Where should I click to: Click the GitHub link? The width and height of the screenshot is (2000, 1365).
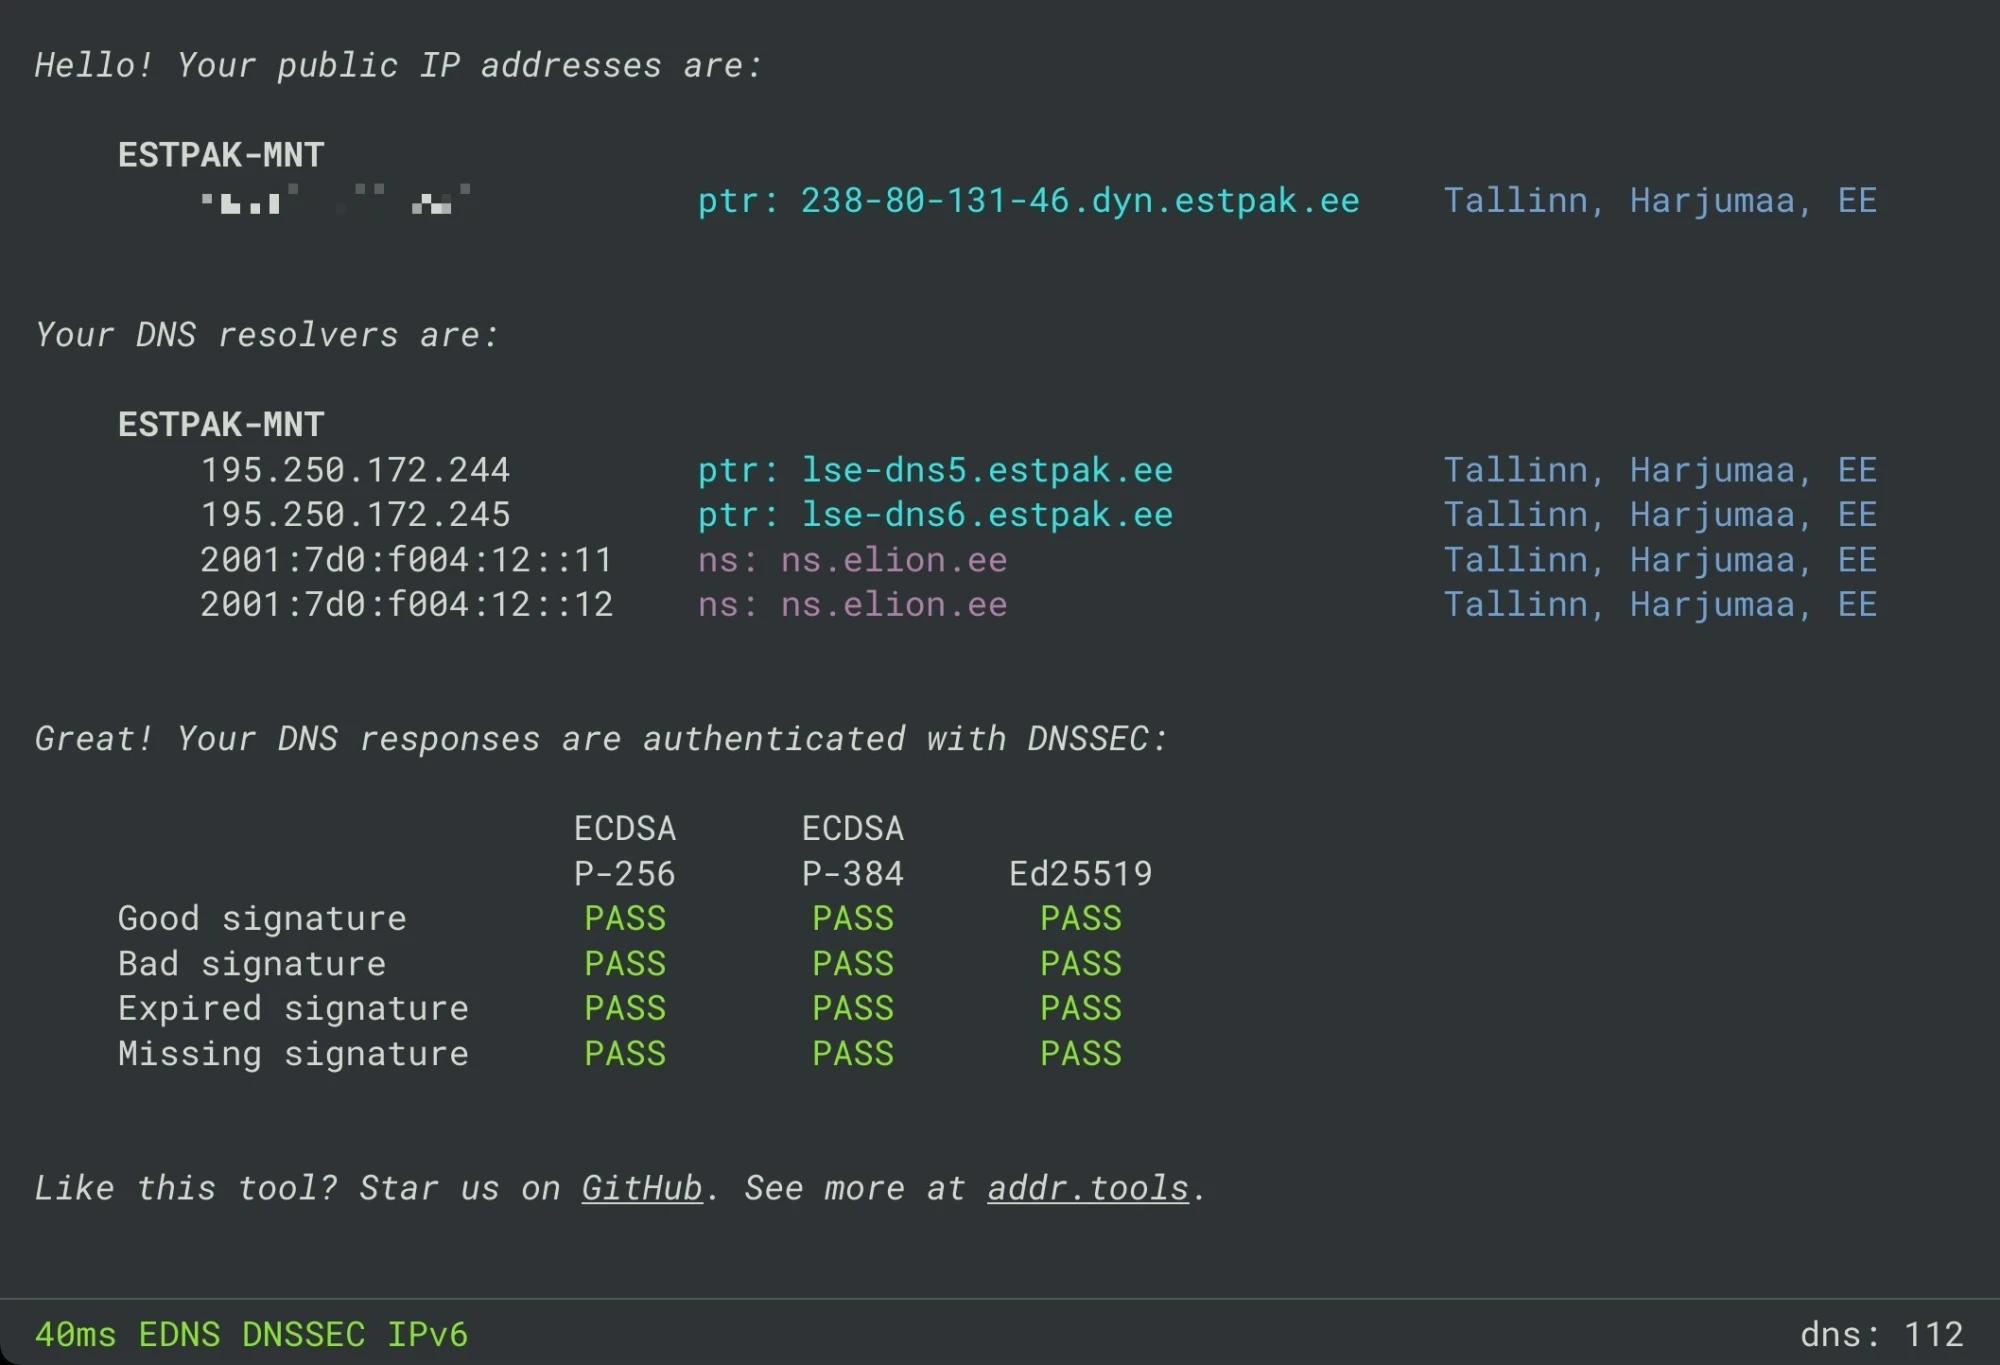641,1188
